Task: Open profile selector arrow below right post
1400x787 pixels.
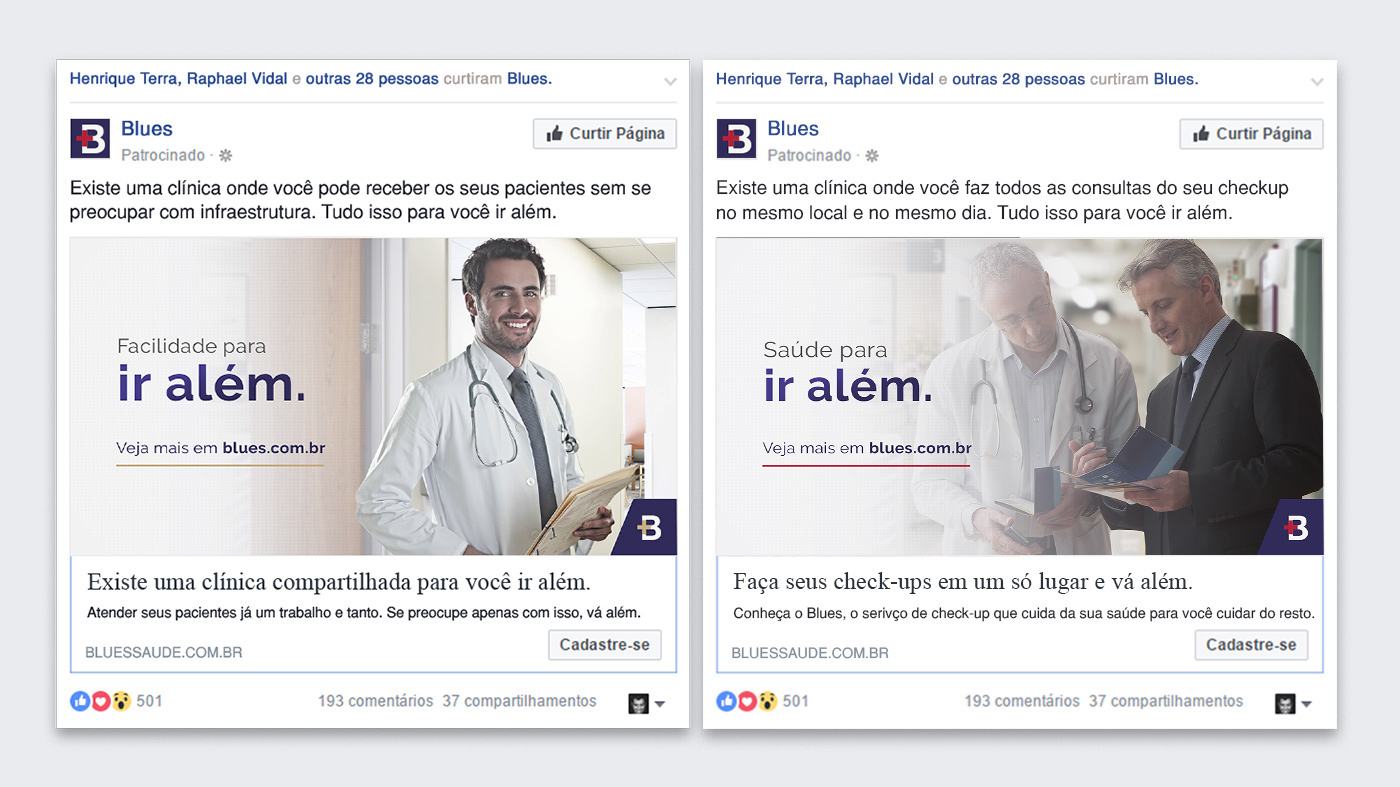Action: [x=1306, y=705]
